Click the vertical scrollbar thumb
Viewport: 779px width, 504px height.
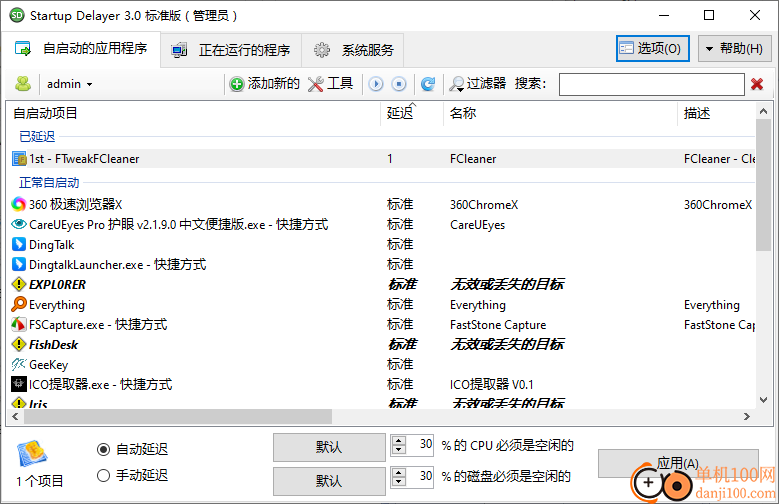pos(763,185)
